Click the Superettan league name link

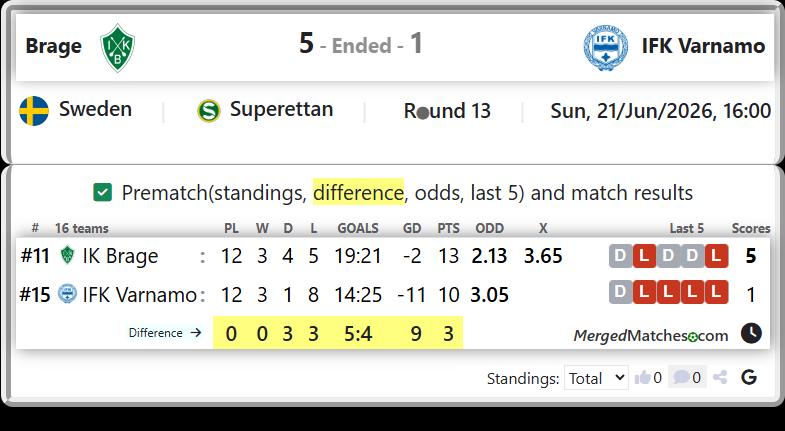[281, 109]
